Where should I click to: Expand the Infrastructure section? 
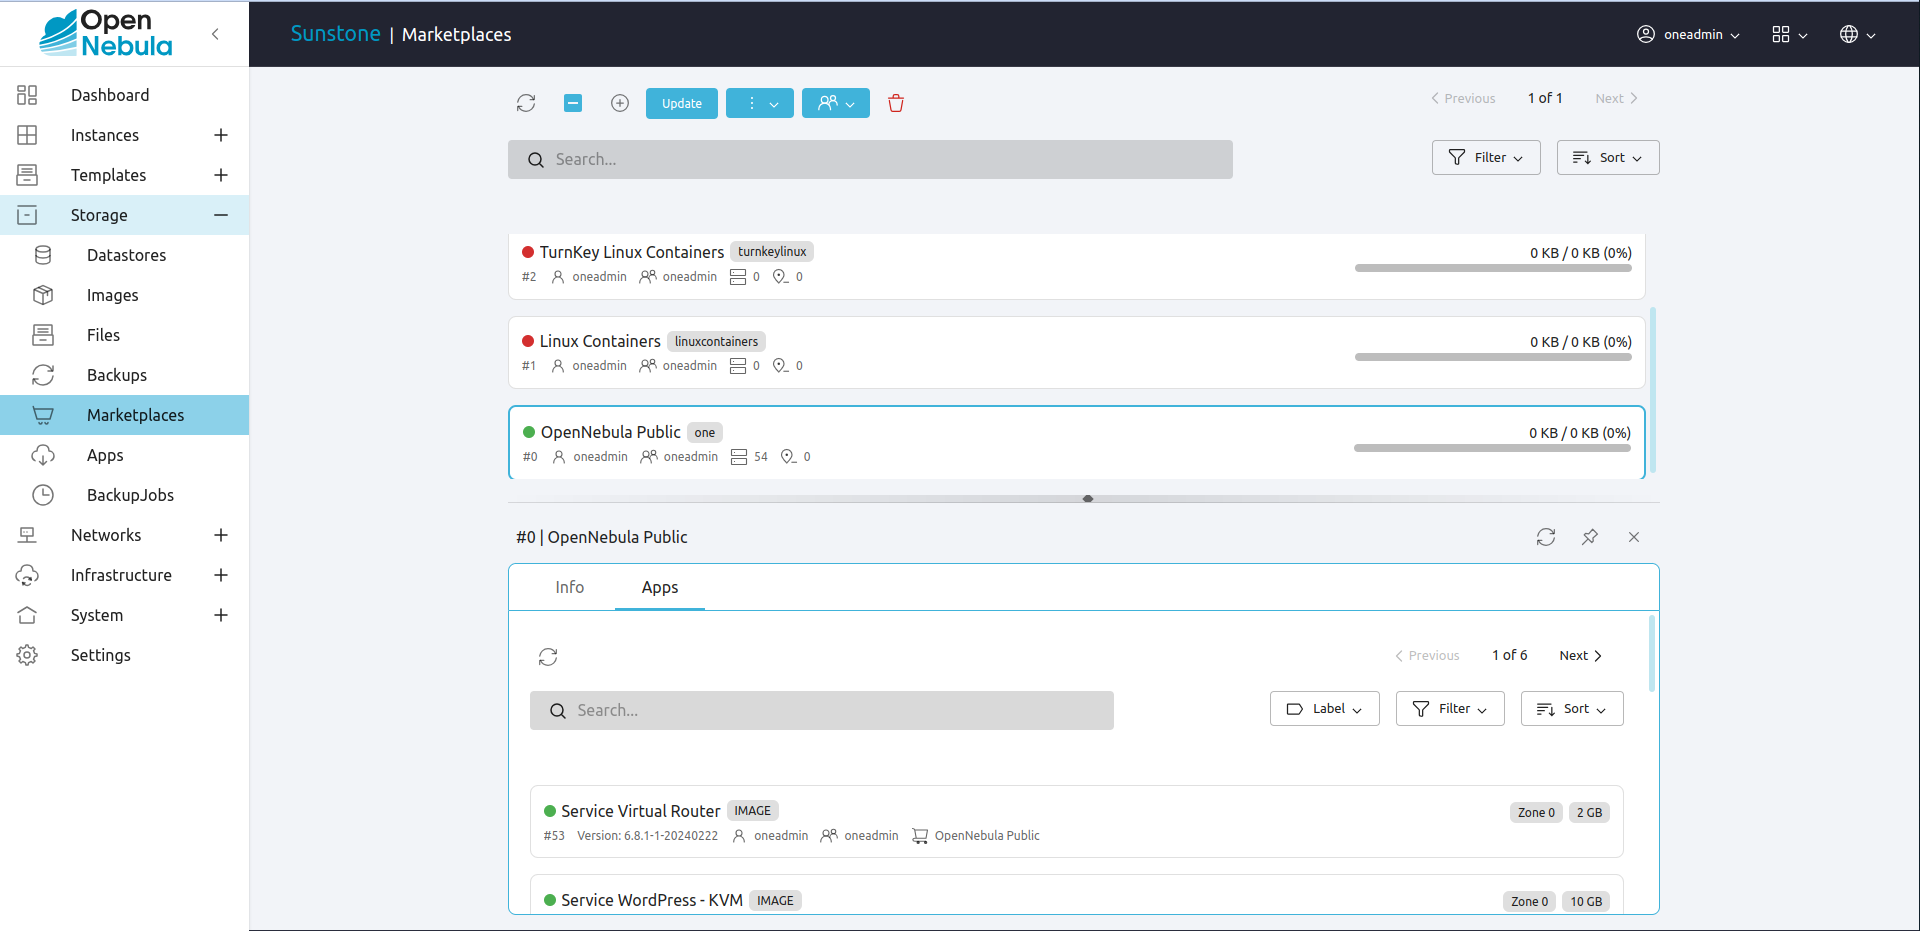pyautogui.click(x=221, y=575)
